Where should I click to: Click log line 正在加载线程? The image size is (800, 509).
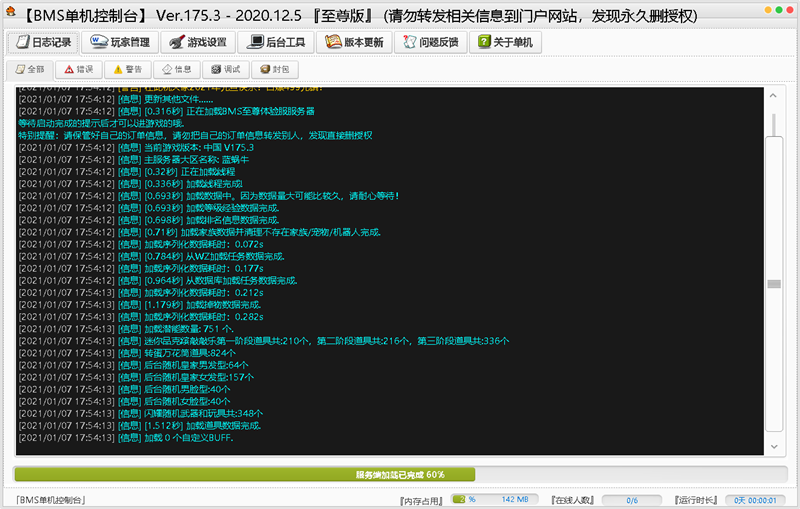pos(127,172)
